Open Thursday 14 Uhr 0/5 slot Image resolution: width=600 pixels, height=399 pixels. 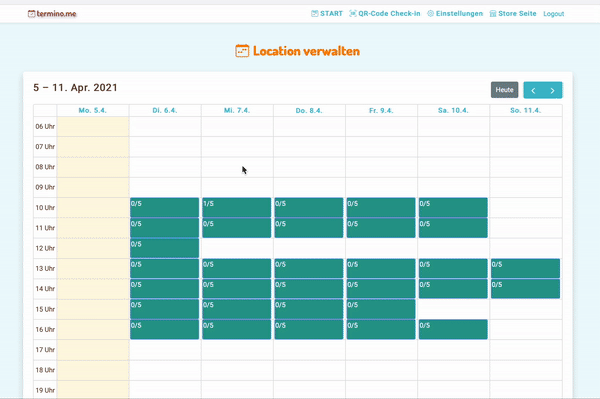[309, 288]
